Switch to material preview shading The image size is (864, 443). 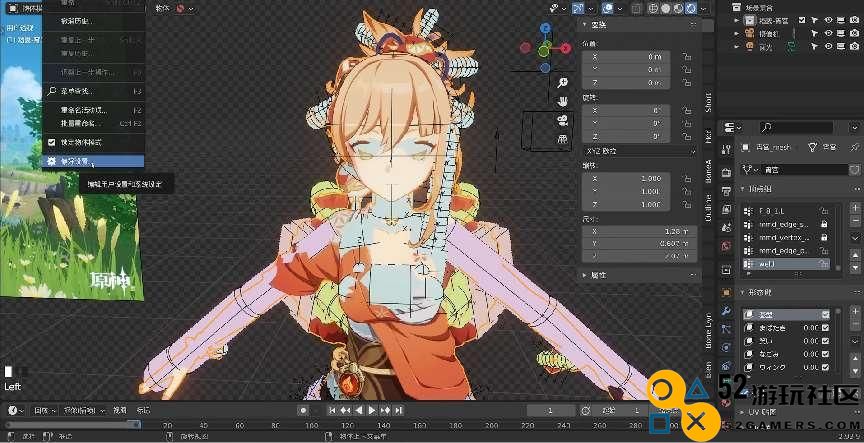[678, 8]
